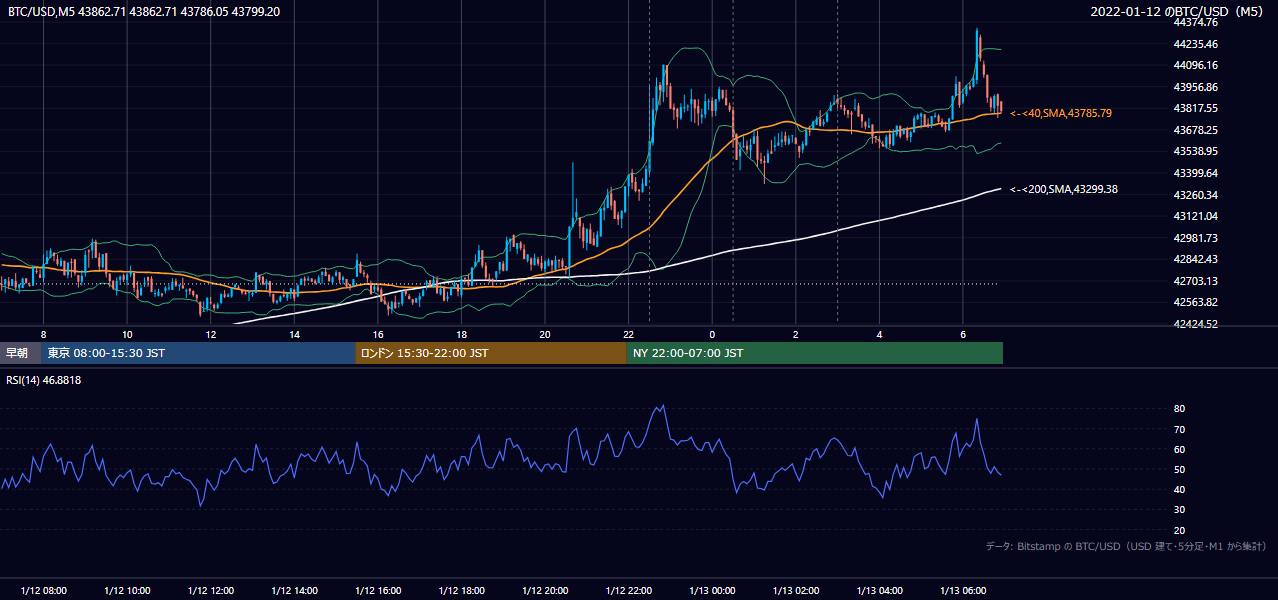The image size is (1278, 600).
Task: Click the bottom time label 1/12 10:00
Action: click(127, 590)
